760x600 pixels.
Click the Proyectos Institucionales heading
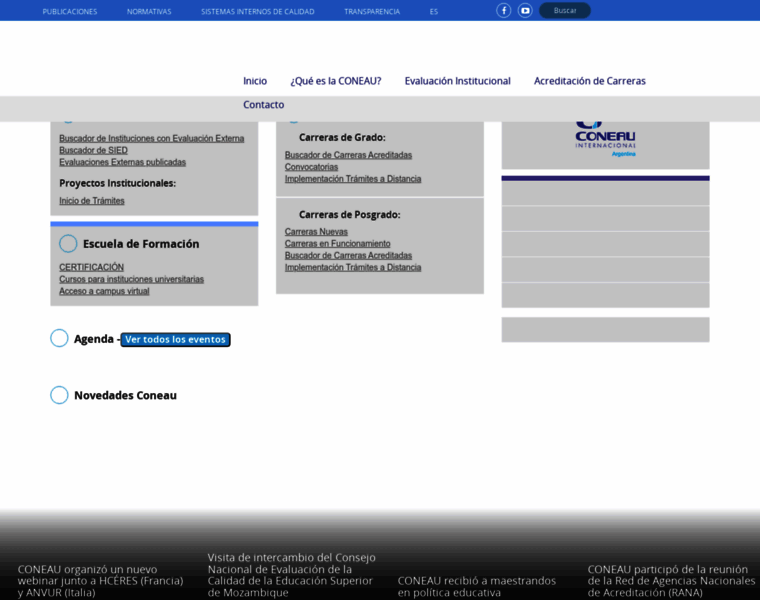tap(117, 183)
